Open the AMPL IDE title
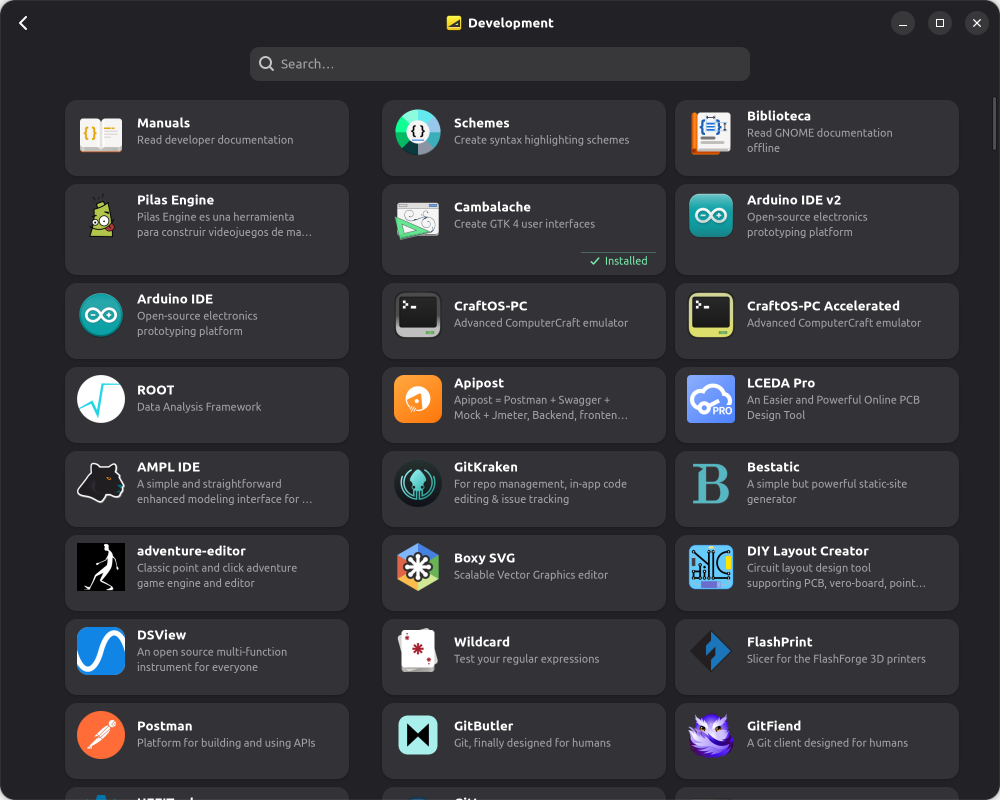This screenshot has height=800, width=1000. click(168, 467)
